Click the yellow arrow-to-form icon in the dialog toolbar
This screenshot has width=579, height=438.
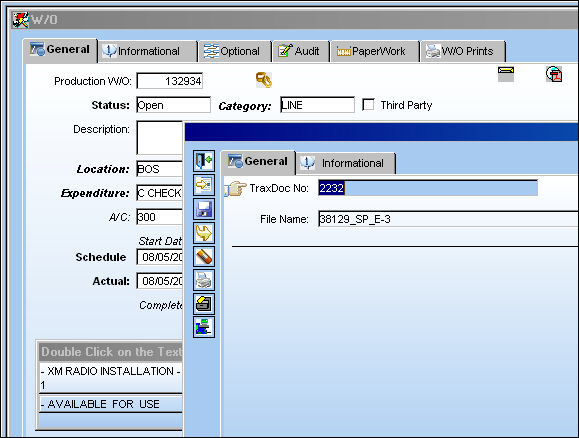click(204, 185)
